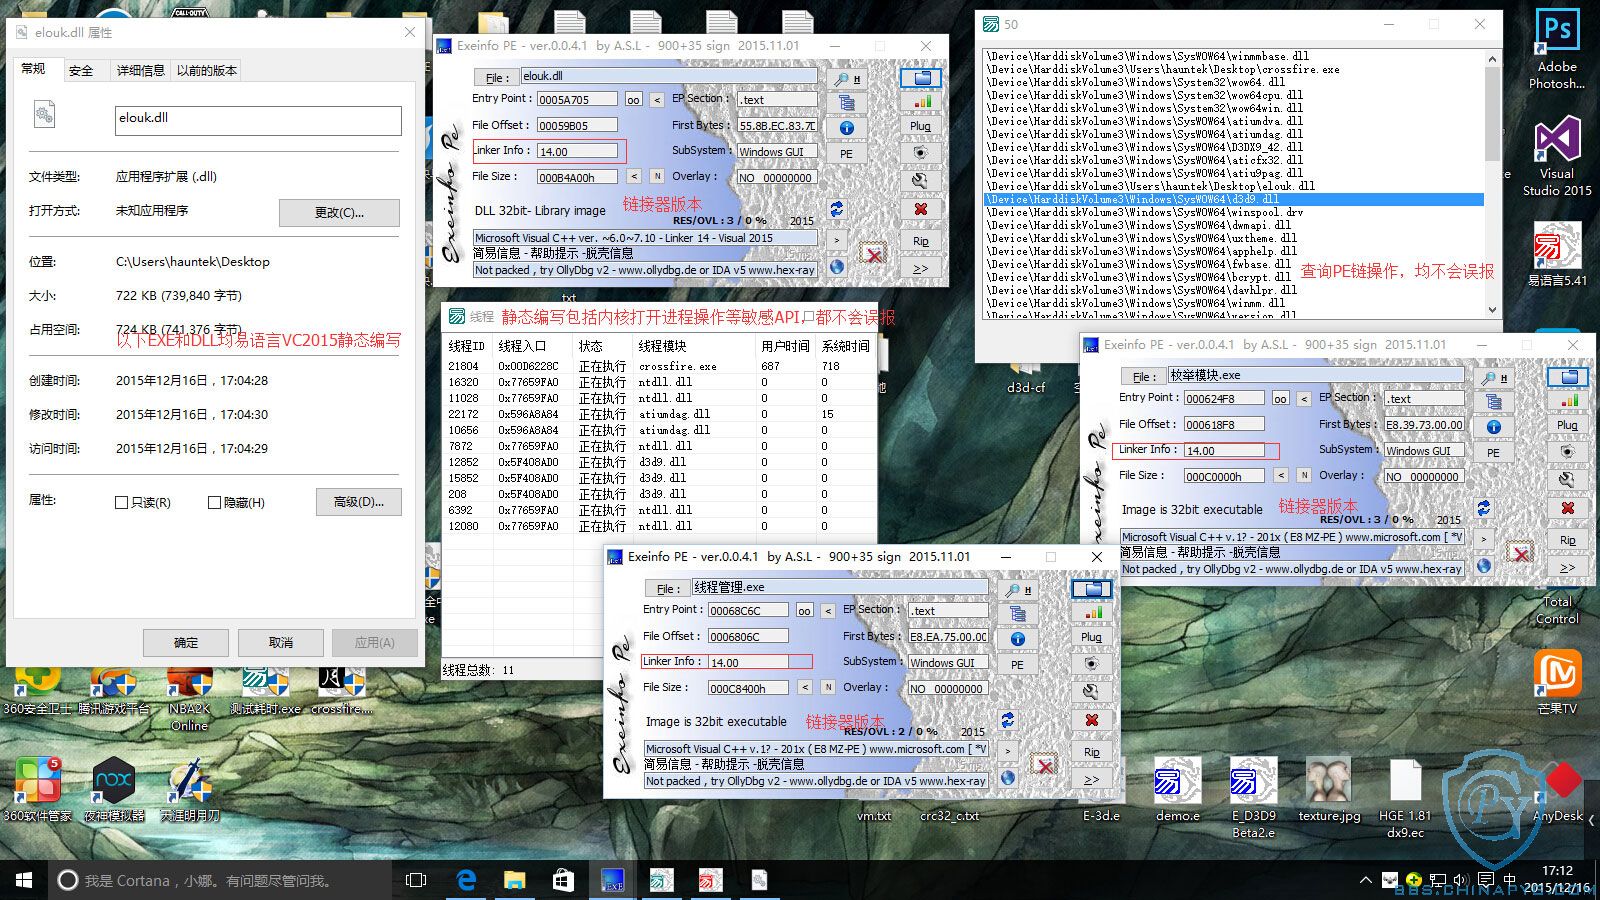Viewport: 1600px width, 900px height.
Task: Open section viewer icon in elouk.dll Exeinfo window
Action: (846, 103)
